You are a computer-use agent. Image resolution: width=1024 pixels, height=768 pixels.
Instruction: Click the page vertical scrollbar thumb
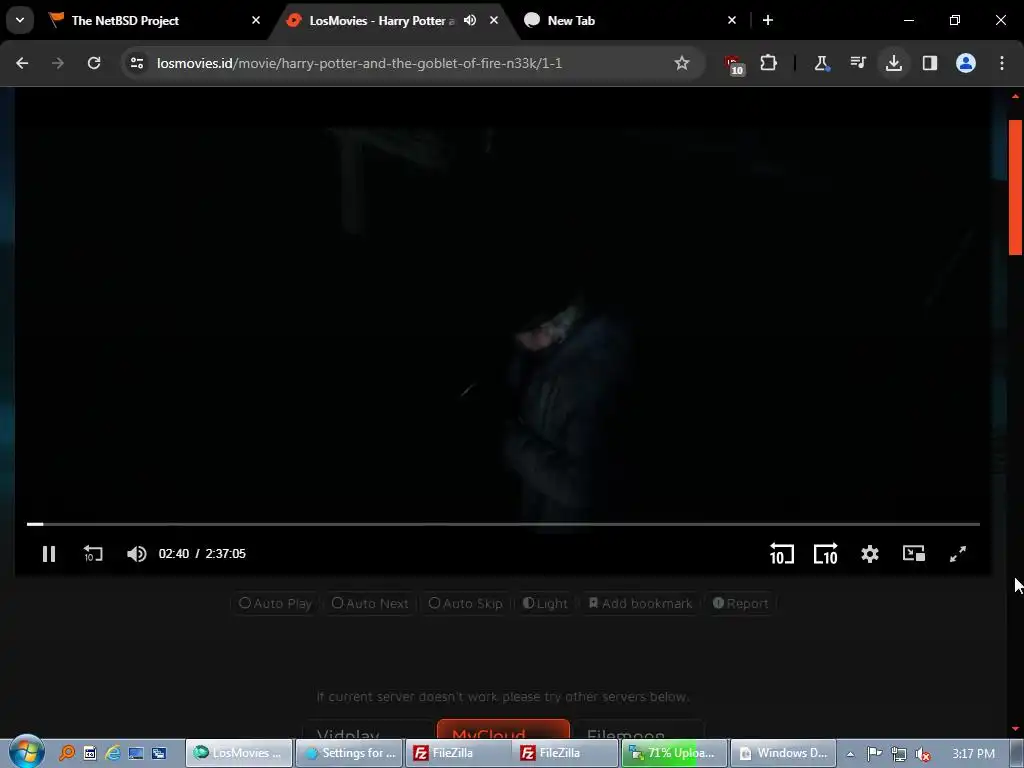tap(1016, 187)
